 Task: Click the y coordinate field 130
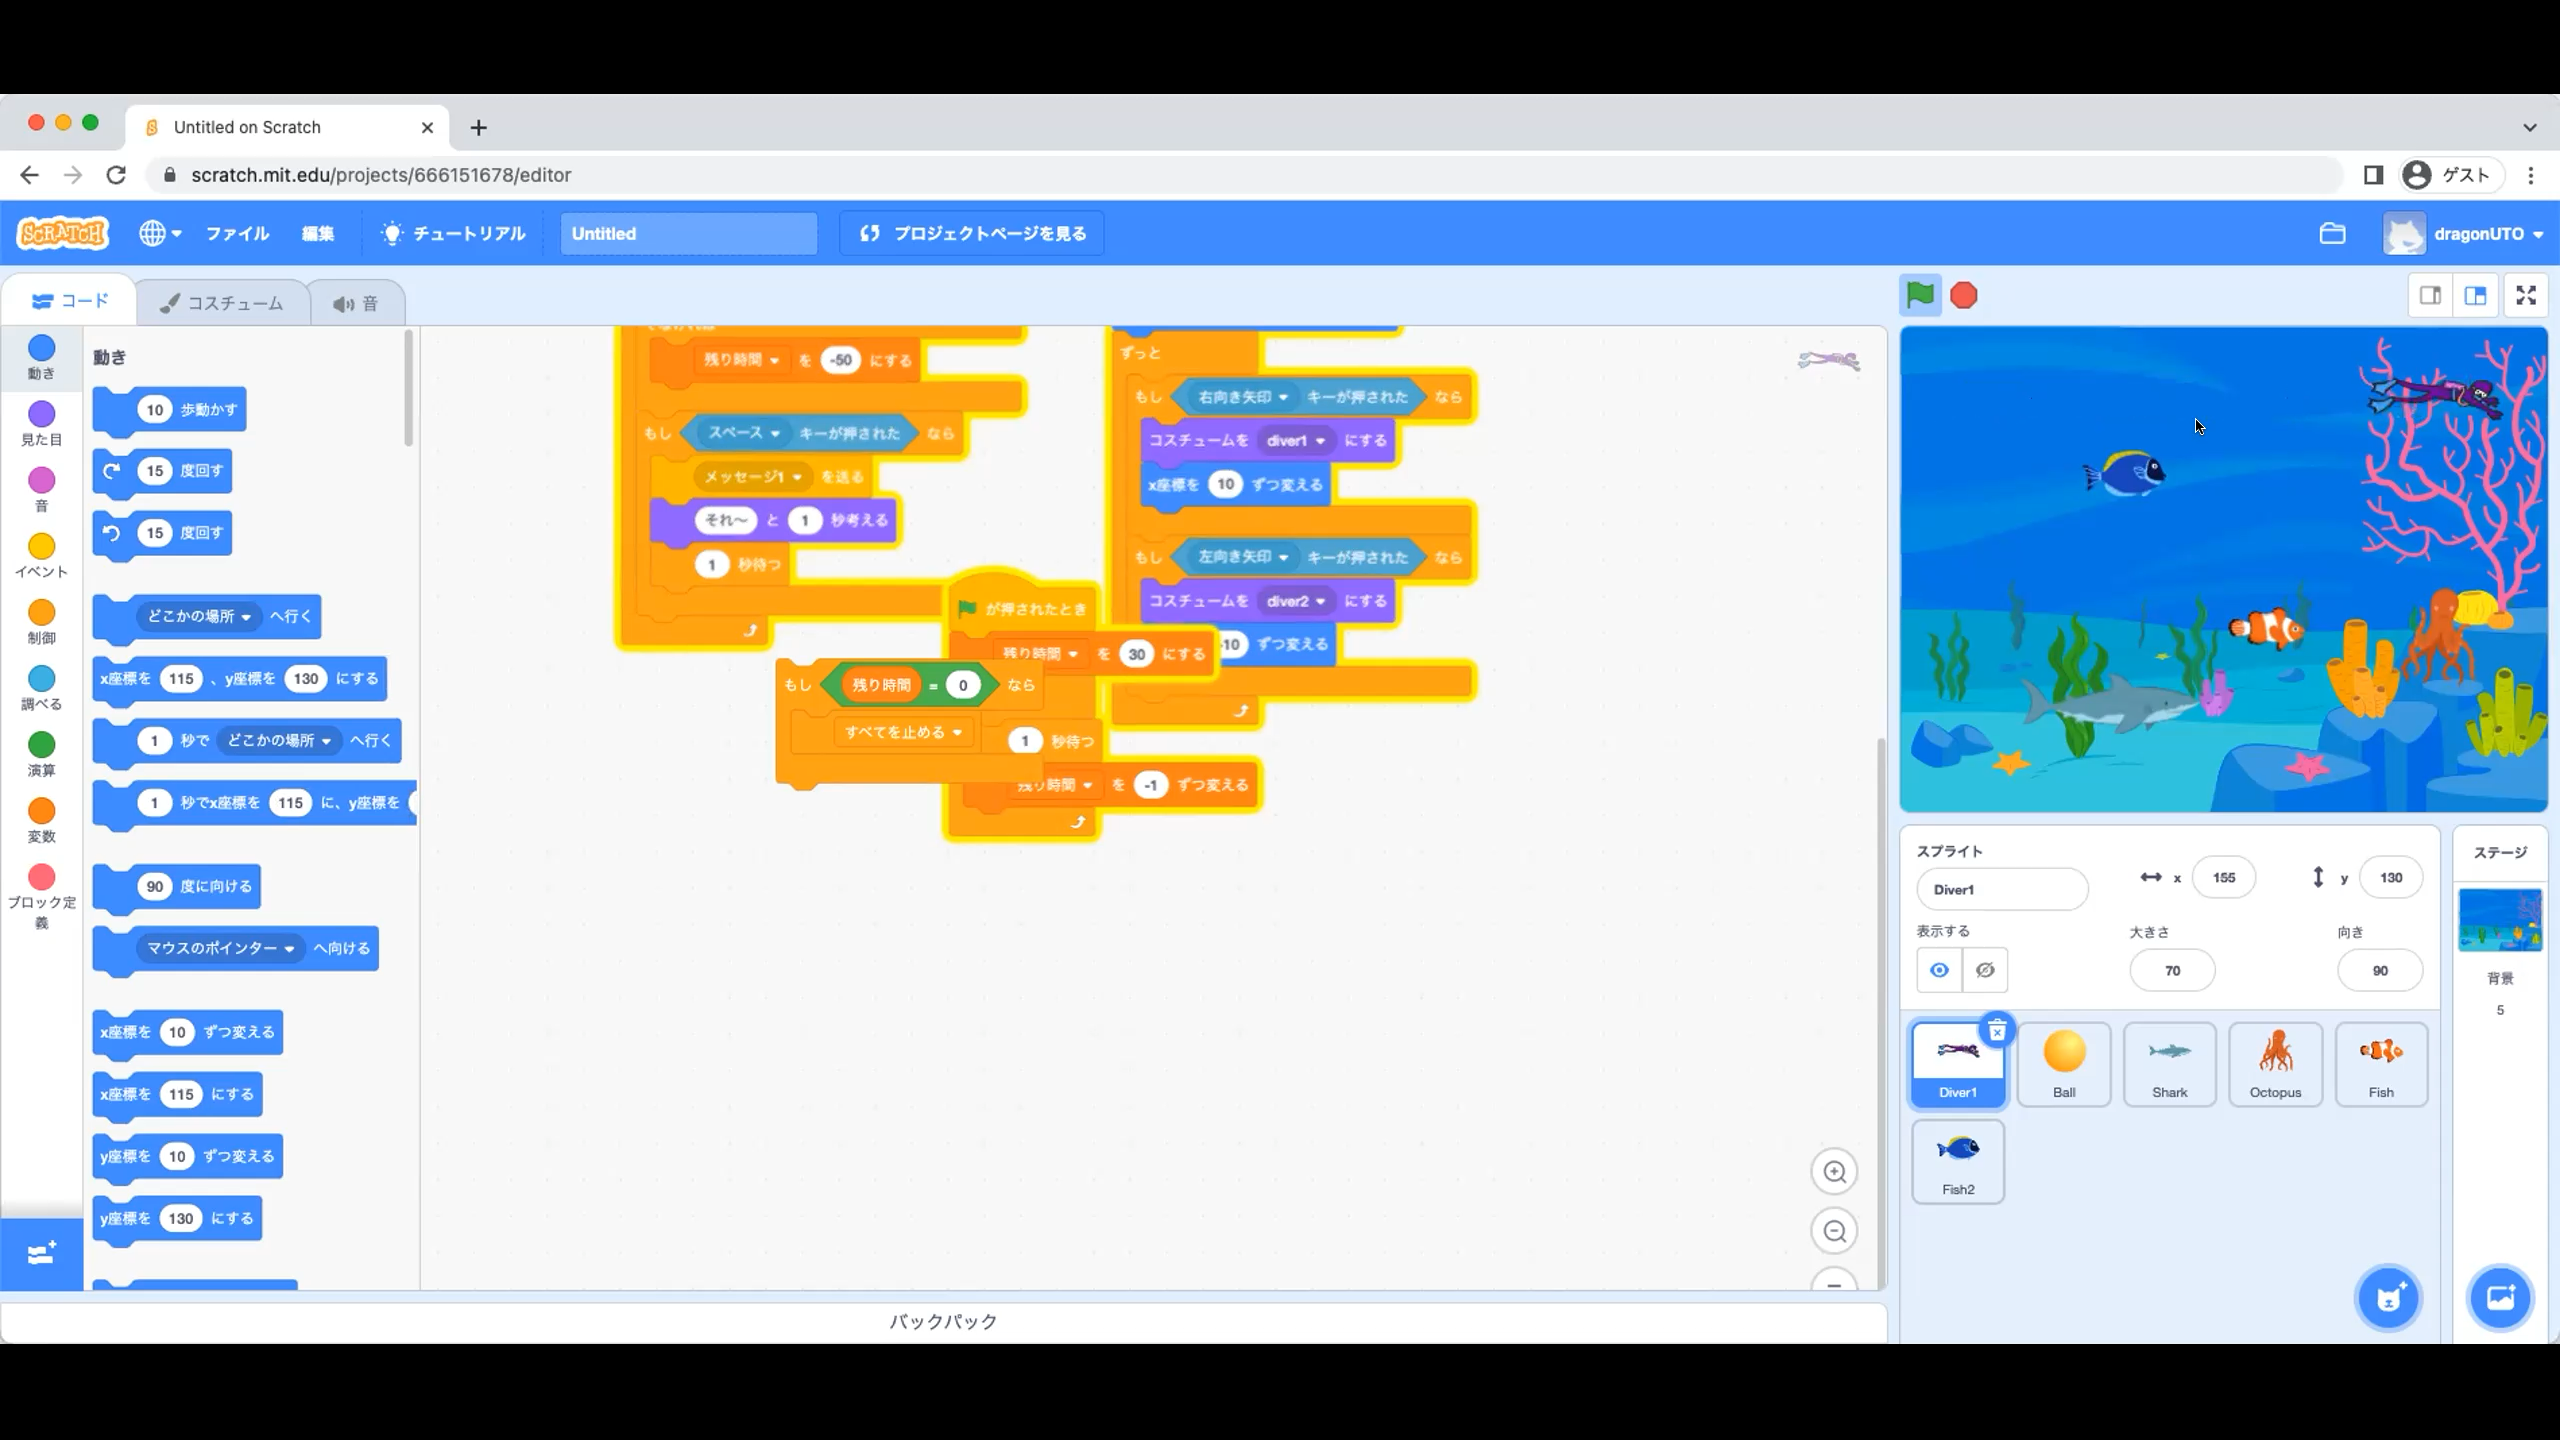(2390, 877)
